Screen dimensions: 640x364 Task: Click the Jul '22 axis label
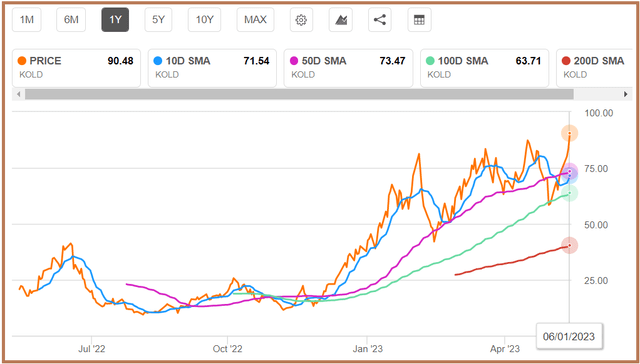pos(91,349)
